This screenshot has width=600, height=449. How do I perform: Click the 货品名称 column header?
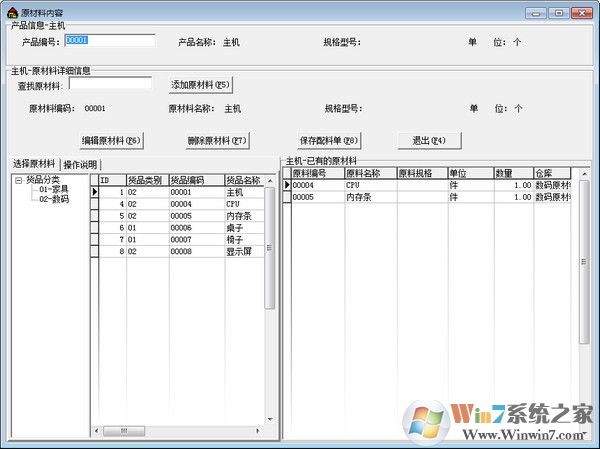pos(244,180)
